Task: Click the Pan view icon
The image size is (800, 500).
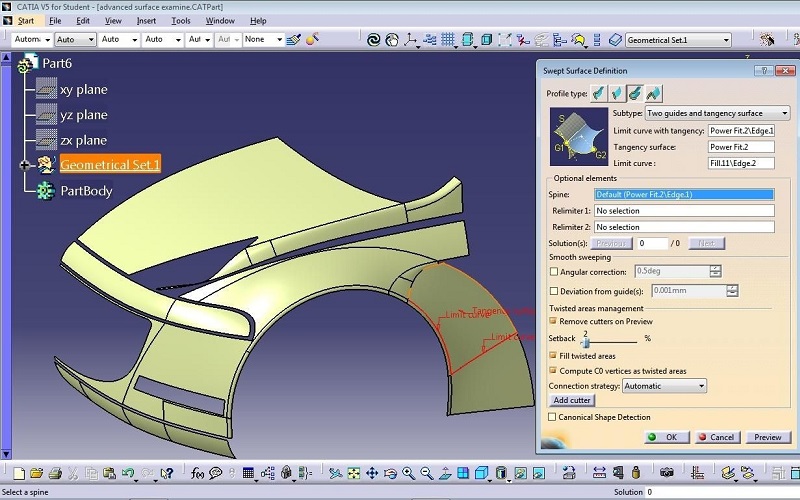Action: 372,473
